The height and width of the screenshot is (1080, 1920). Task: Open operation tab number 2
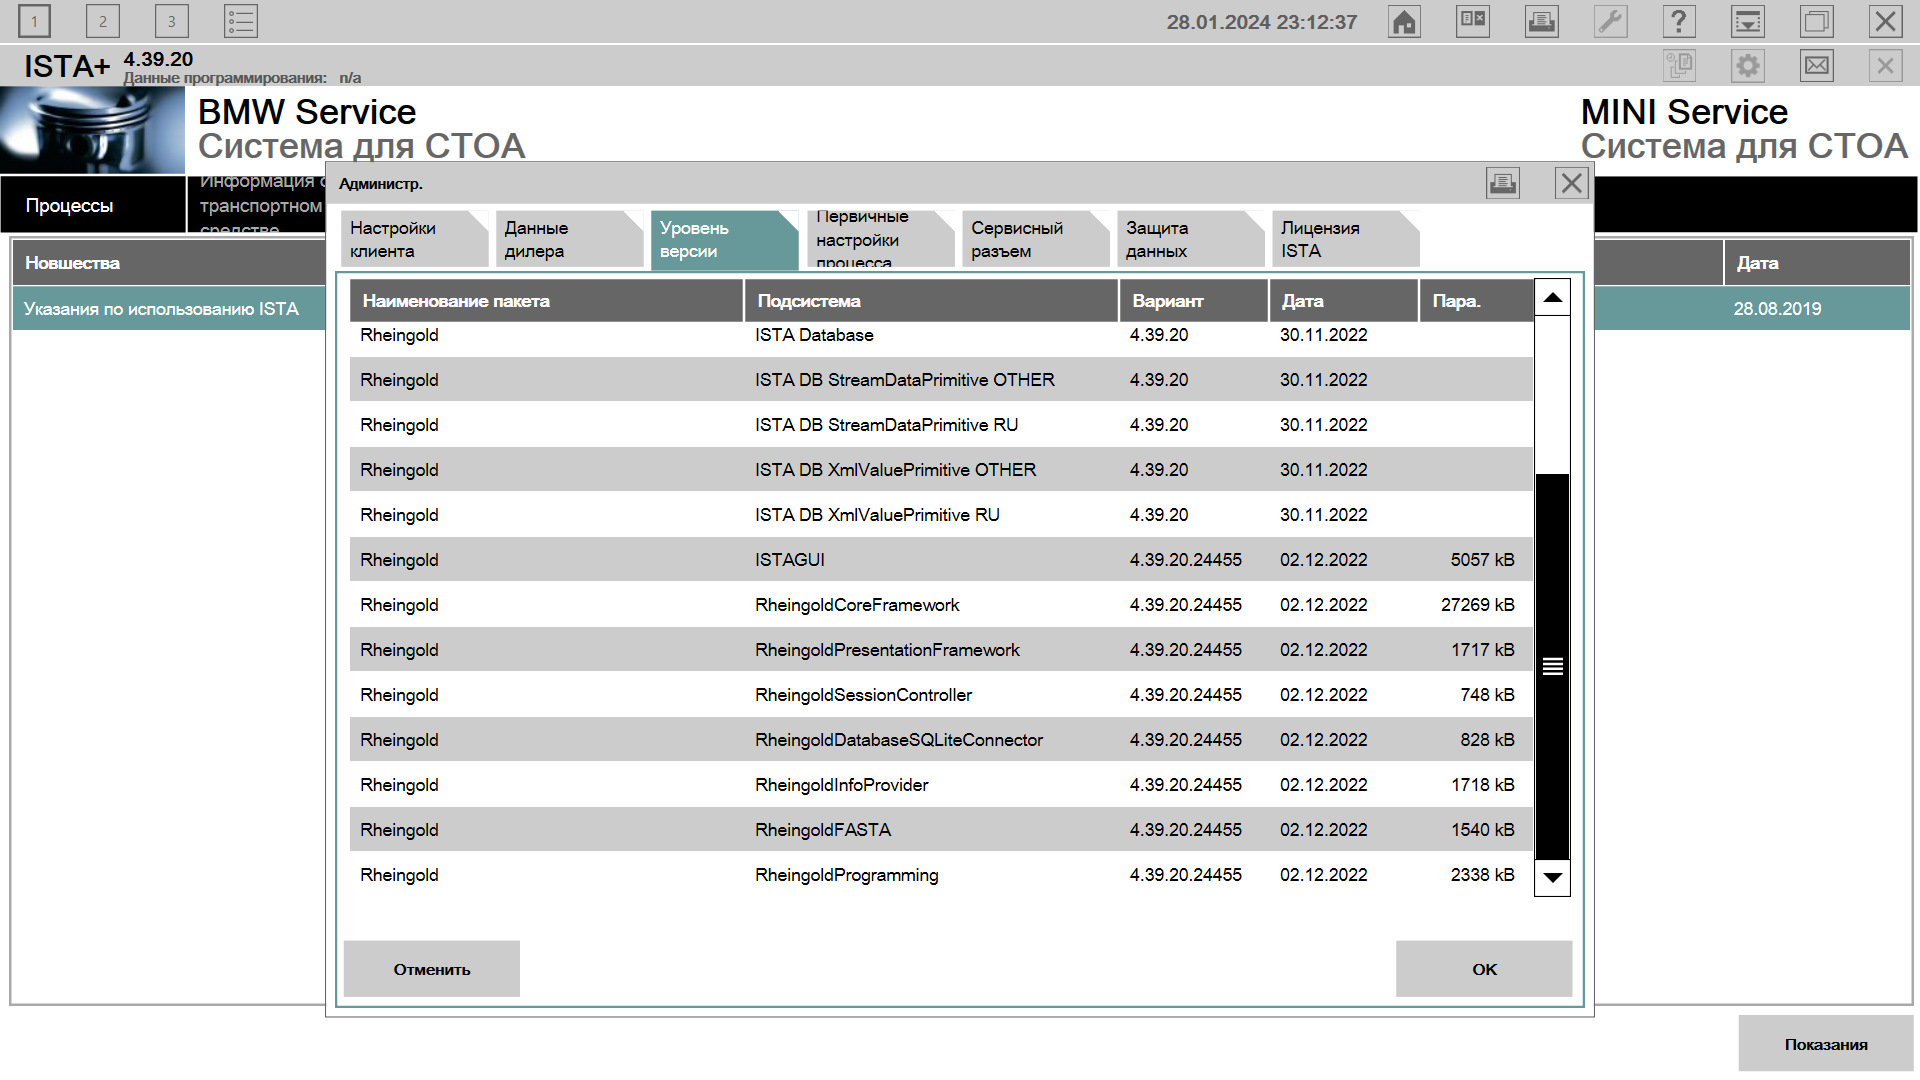pos(102,21)
